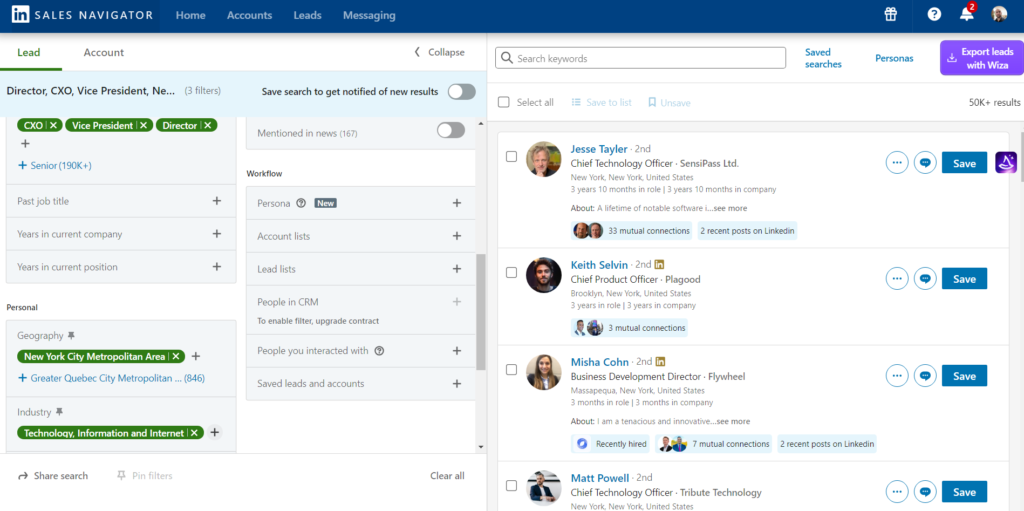Message Keith Selvin via chat icon

(x=925, y=278)
